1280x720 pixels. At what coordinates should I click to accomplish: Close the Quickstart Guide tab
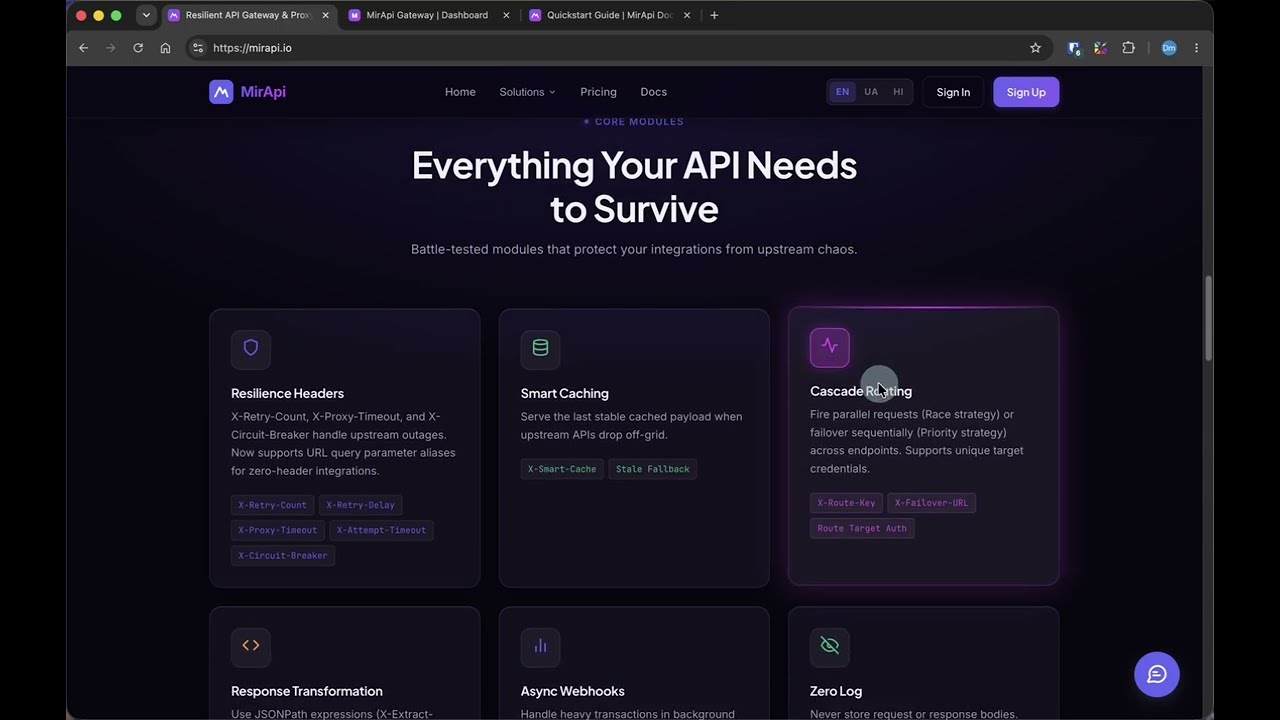tap(686, 15)
